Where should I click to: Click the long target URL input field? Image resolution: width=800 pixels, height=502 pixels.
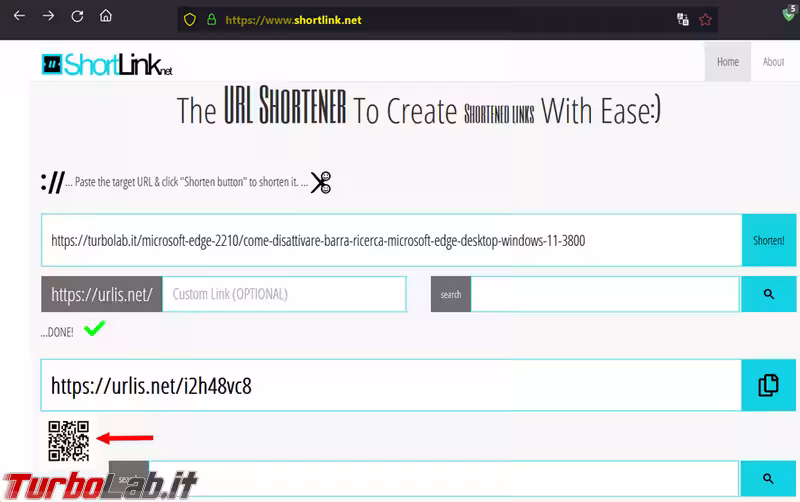click(x=390, y=240)
